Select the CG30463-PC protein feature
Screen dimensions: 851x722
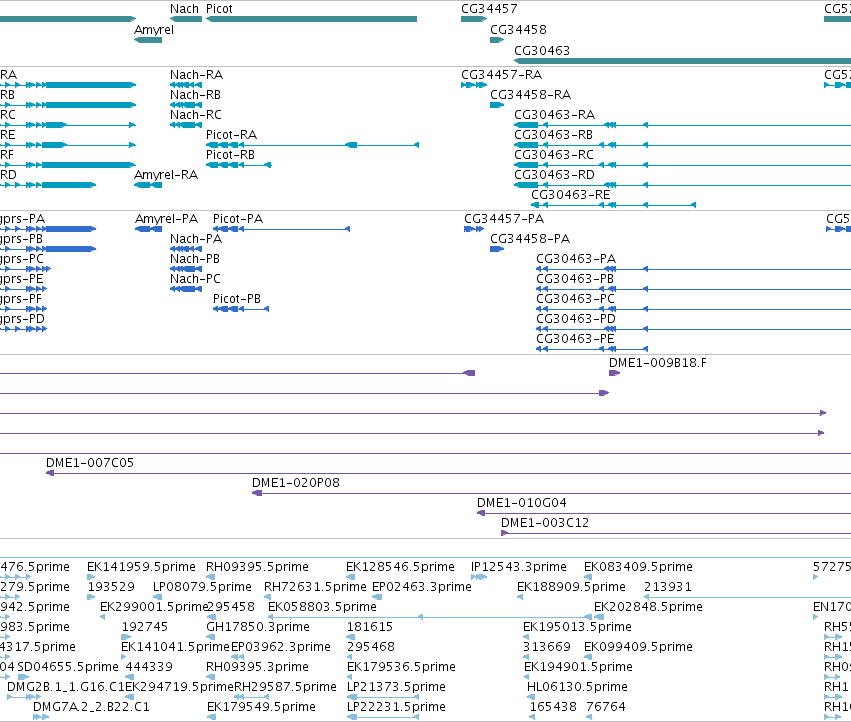coord(693,309)
